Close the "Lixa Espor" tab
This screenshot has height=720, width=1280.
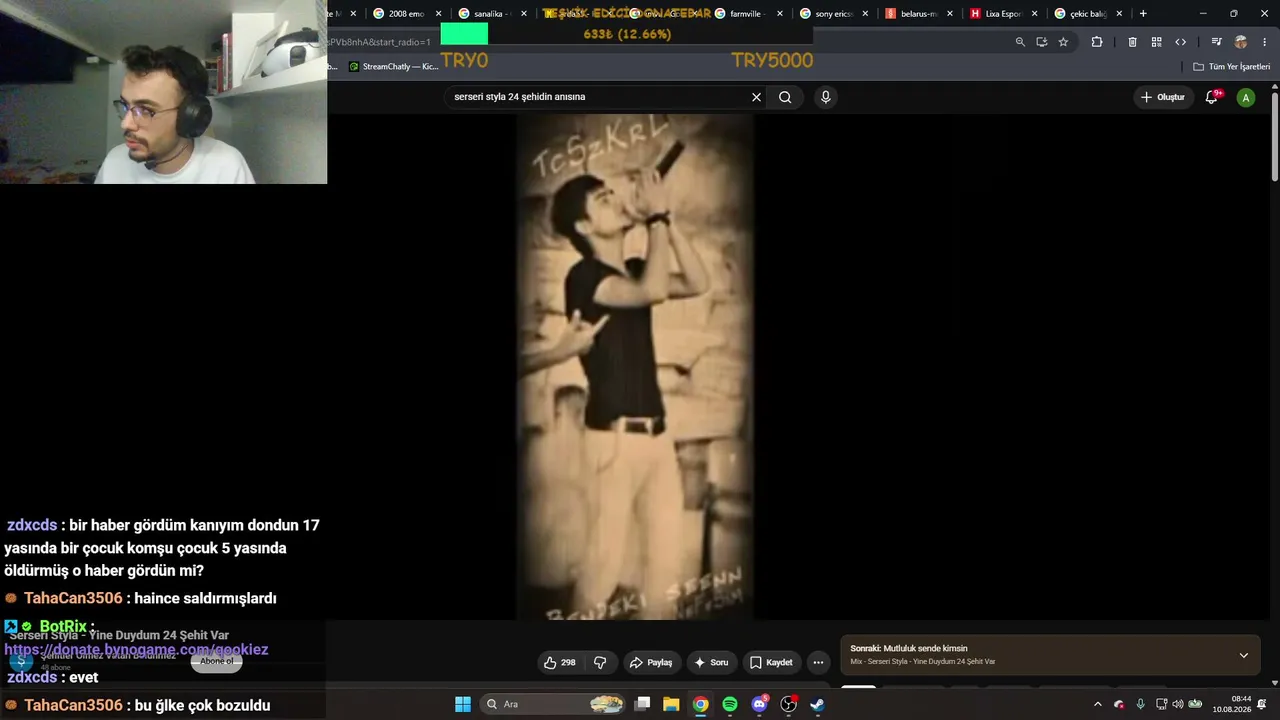coord(1034,14)
